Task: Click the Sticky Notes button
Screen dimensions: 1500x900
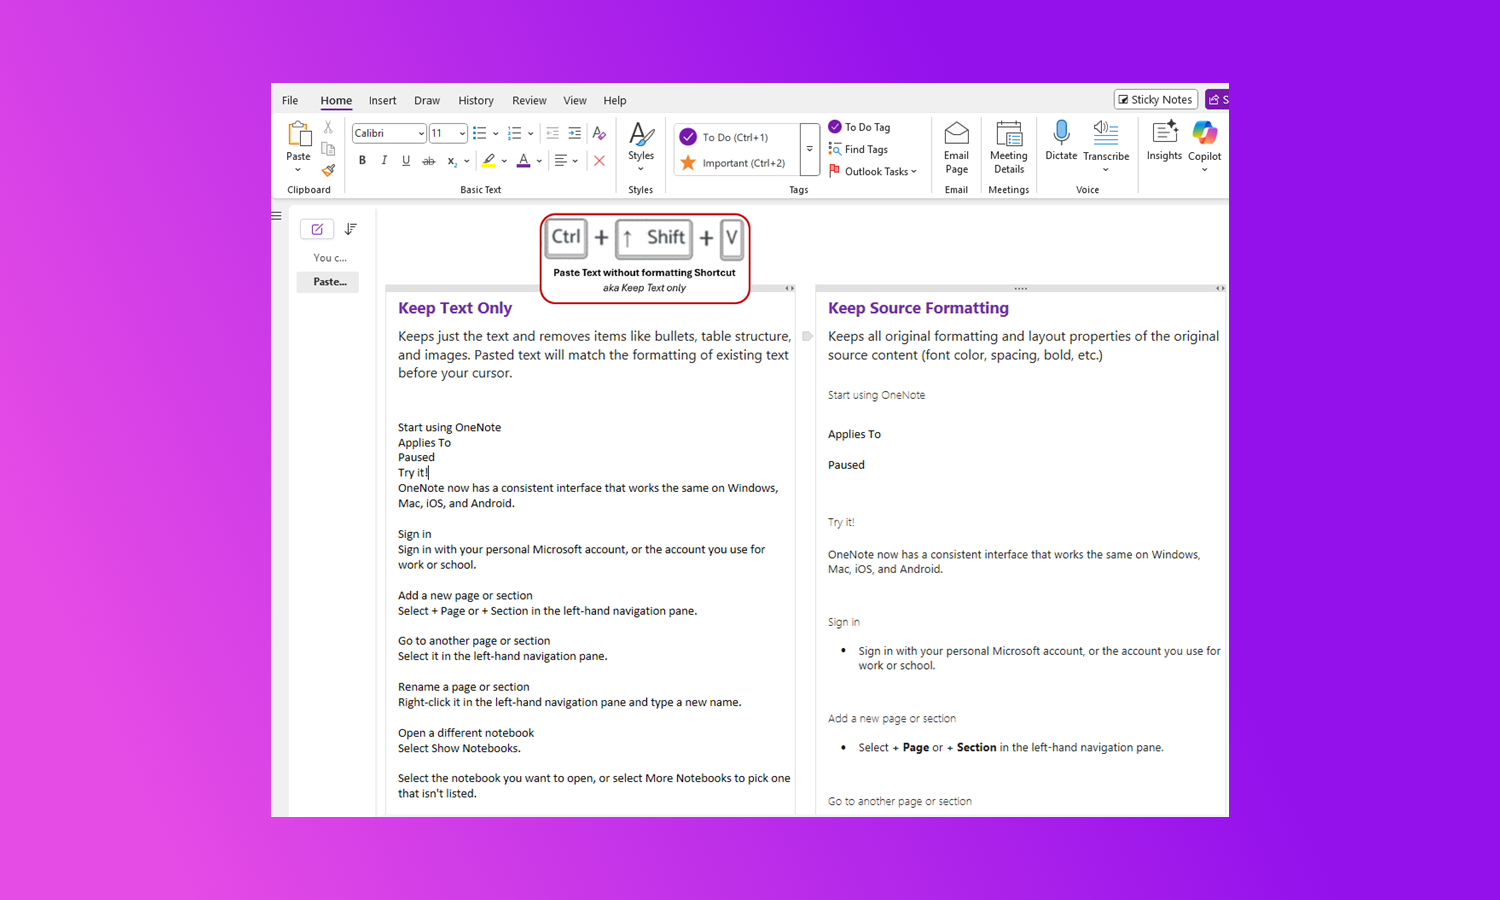Action: click(x=1155, y=99)
